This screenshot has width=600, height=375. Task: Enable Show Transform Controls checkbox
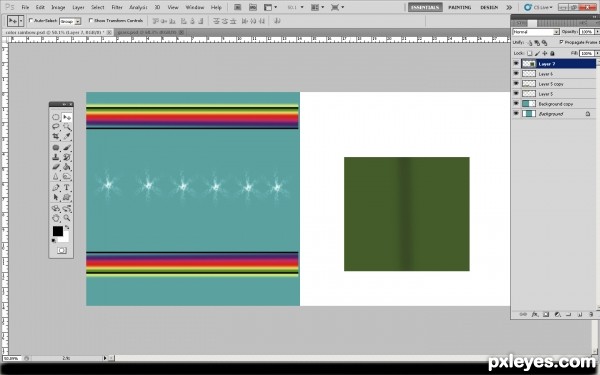pos(91,20)
